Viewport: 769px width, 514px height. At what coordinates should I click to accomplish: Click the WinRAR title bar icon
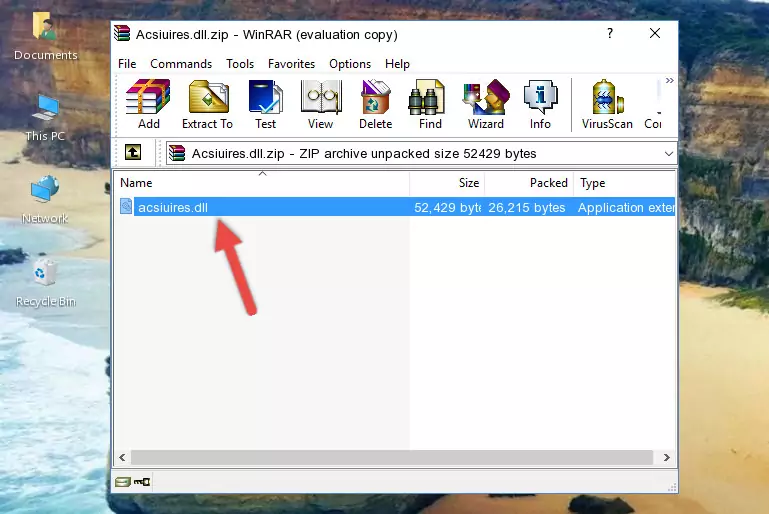point(122,33)
